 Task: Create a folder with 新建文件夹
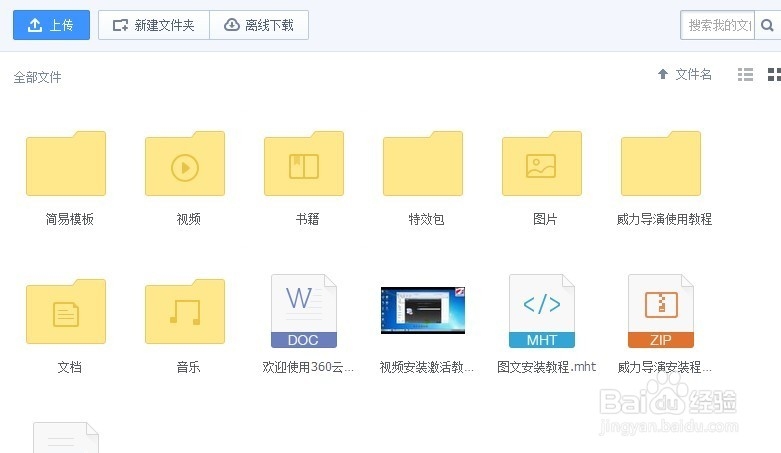pos(154,25)
